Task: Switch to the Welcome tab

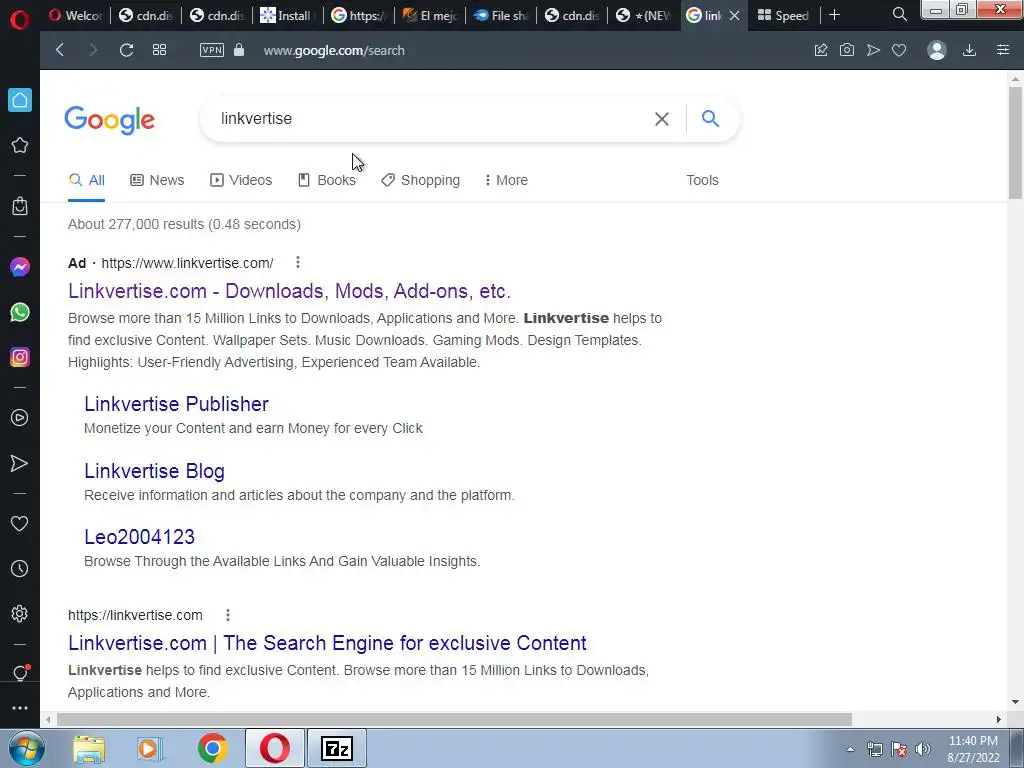Action: 75,15
